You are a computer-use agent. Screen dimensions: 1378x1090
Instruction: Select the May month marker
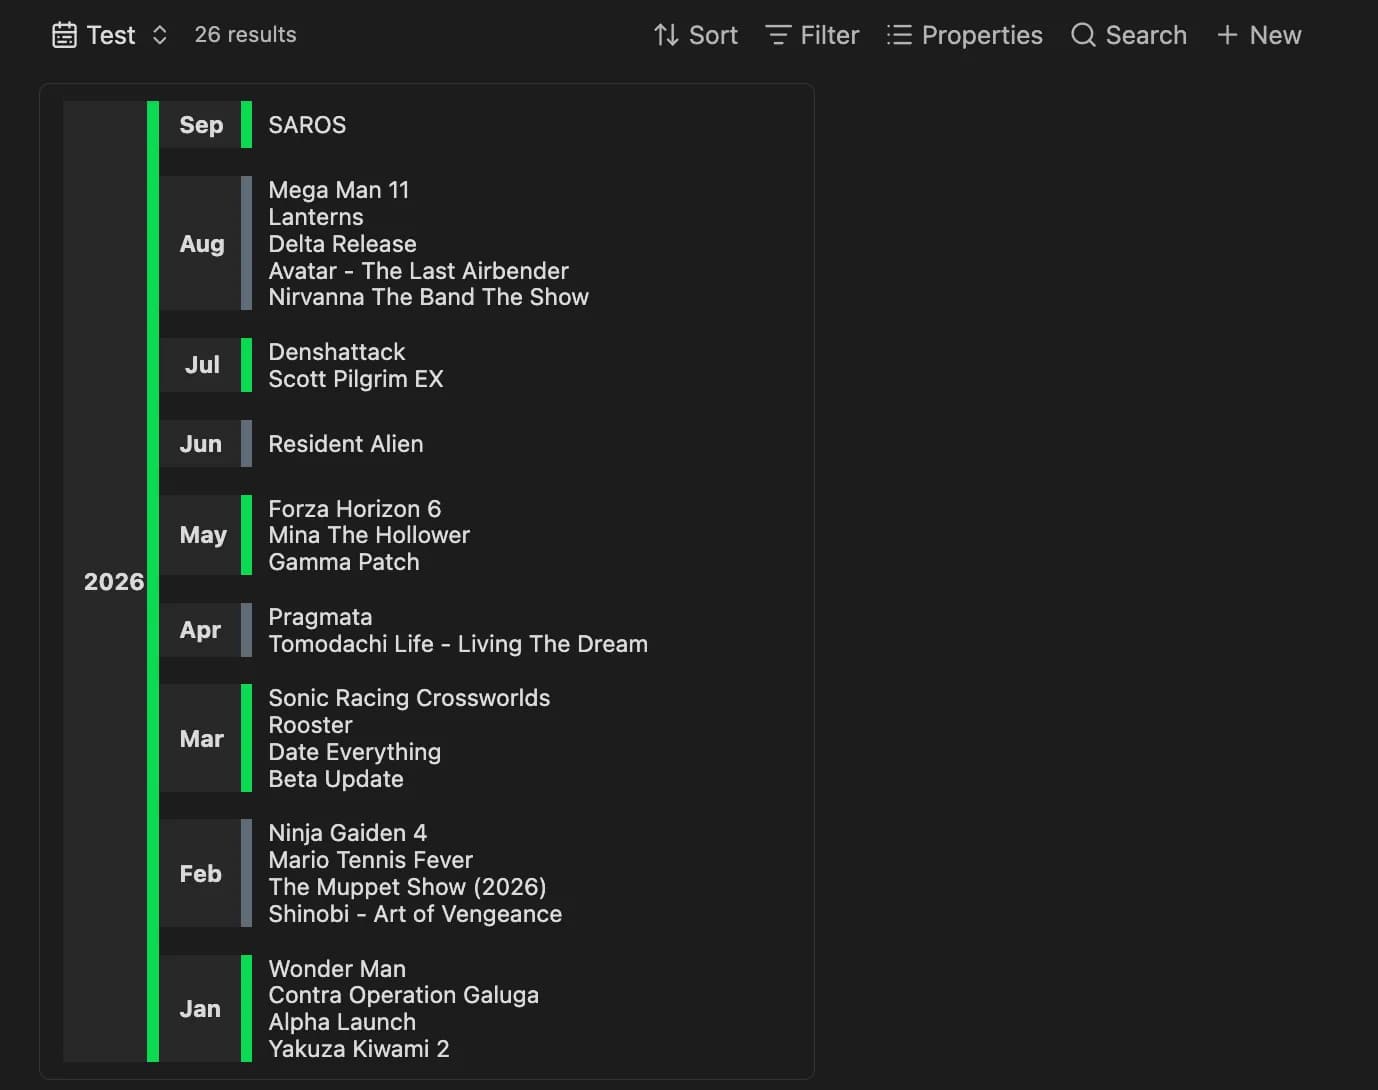tap(201, 535)
